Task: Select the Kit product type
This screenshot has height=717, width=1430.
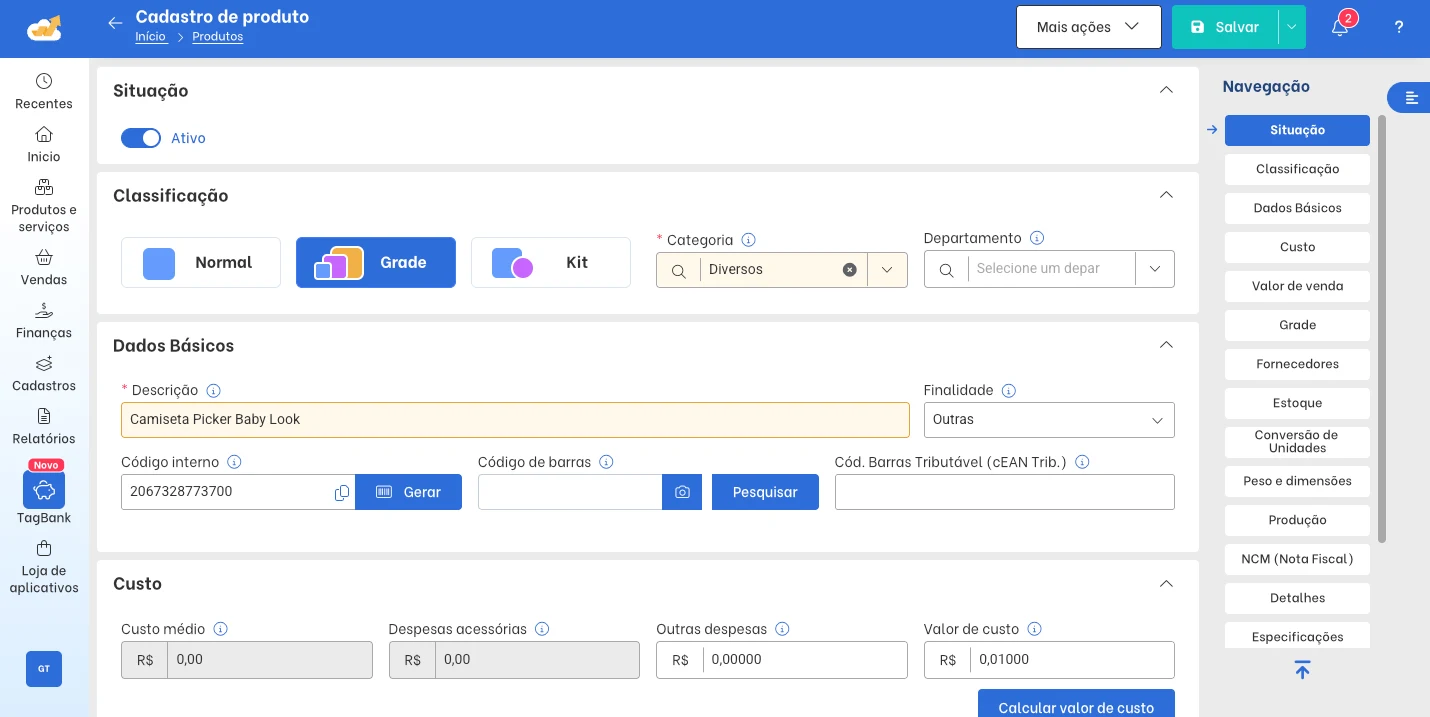Action: tap(551, 262)
